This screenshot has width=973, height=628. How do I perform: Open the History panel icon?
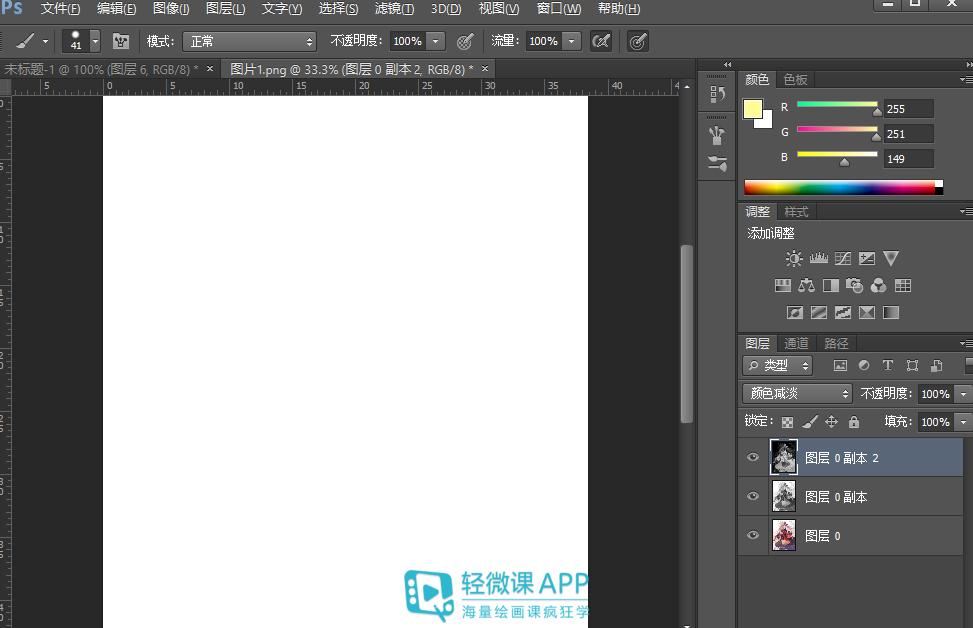[717, 94]
